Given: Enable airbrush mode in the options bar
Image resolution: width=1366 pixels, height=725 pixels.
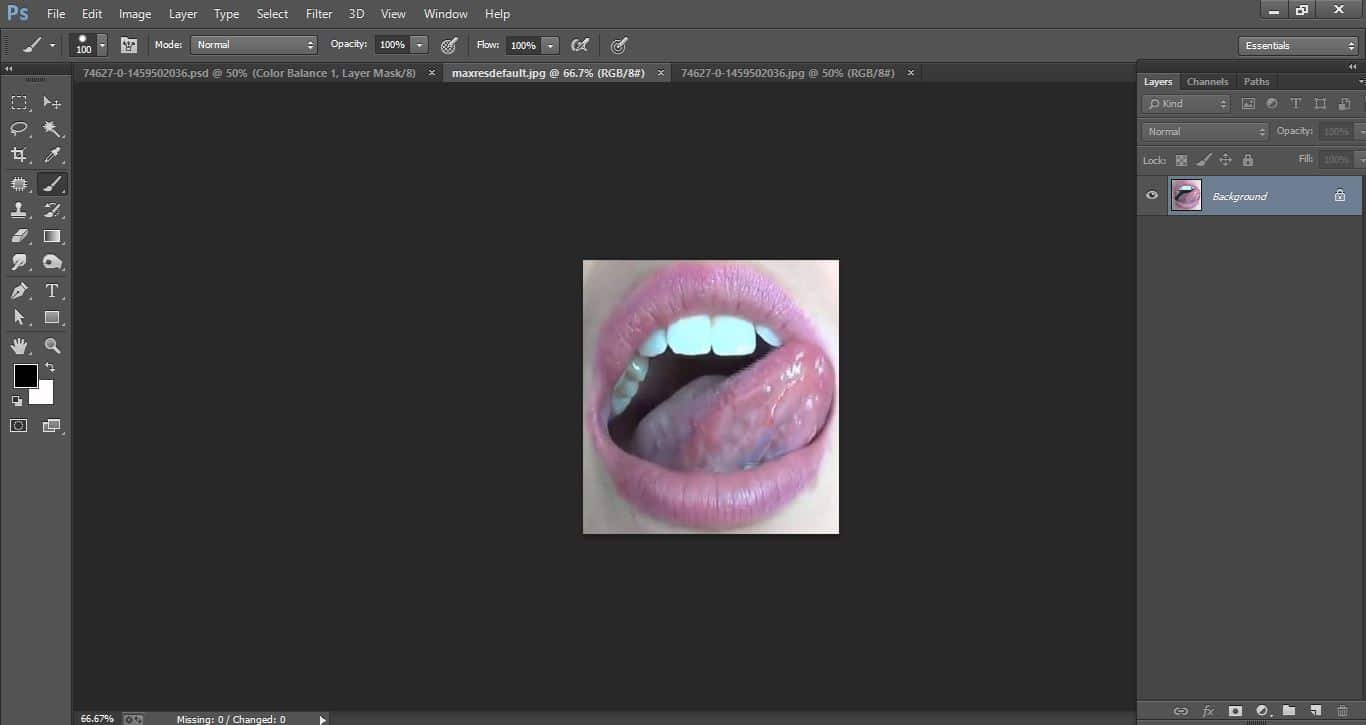Looking at the screenshot, I should click(x=580, y=44).
